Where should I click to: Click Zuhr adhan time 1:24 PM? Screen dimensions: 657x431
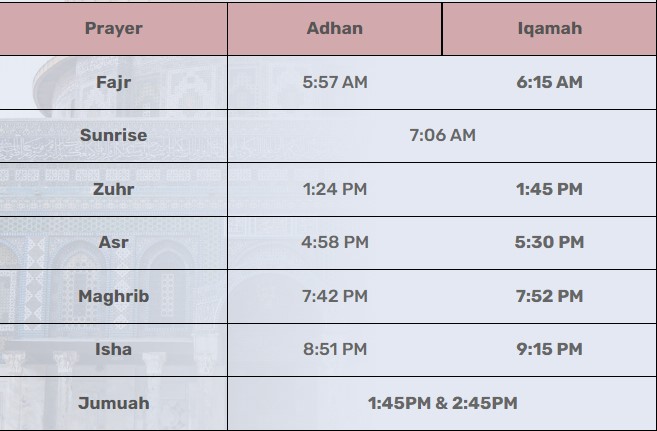pos(335,189)
